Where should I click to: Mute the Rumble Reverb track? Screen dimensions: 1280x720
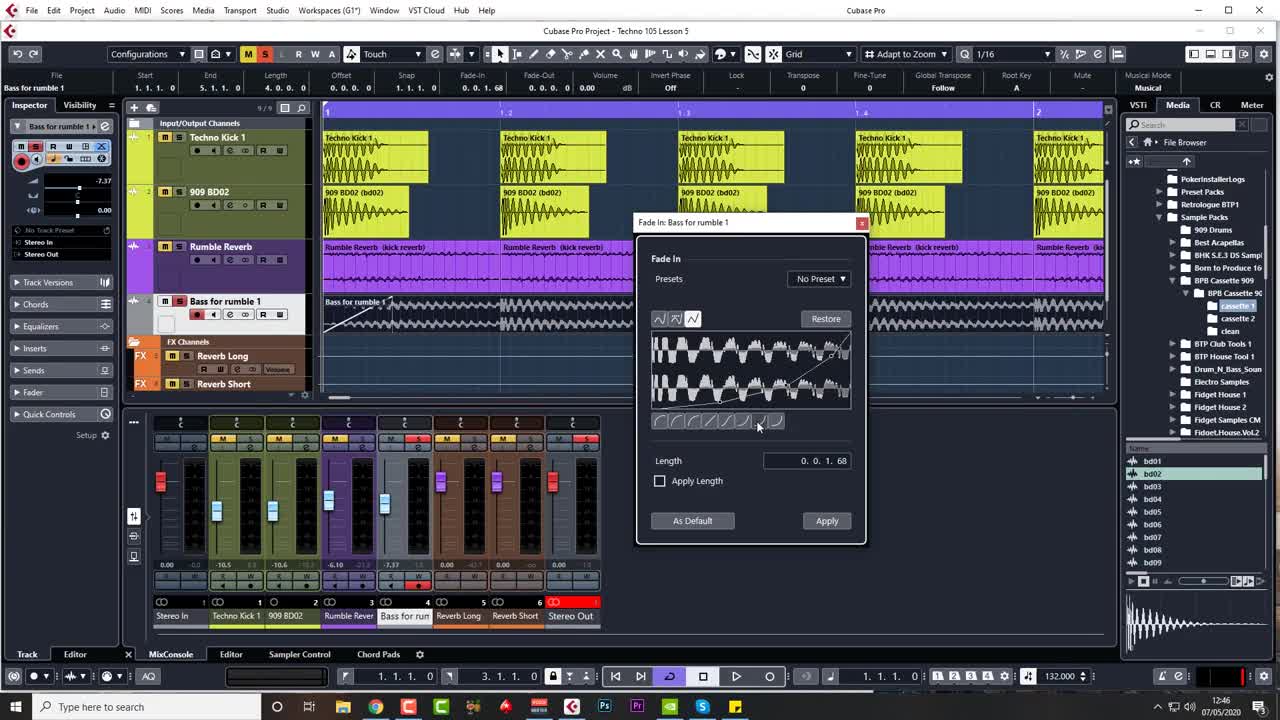(165, 247)
